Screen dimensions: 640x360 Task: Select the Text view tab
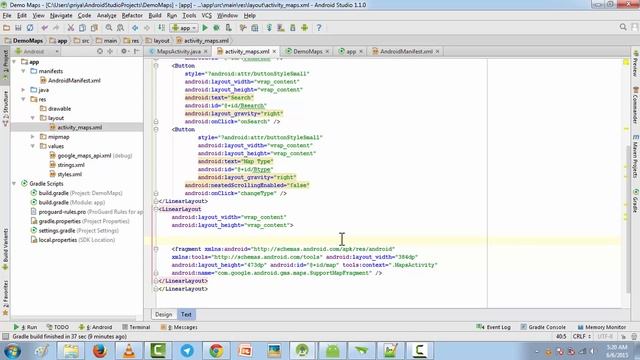(186, 314)
